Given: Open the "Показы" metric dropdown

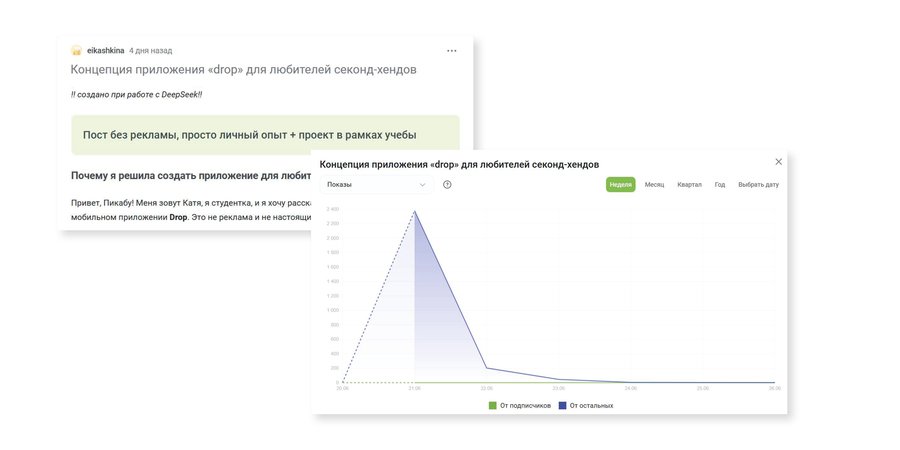Looking at the screenshot, I should point(376,185).
